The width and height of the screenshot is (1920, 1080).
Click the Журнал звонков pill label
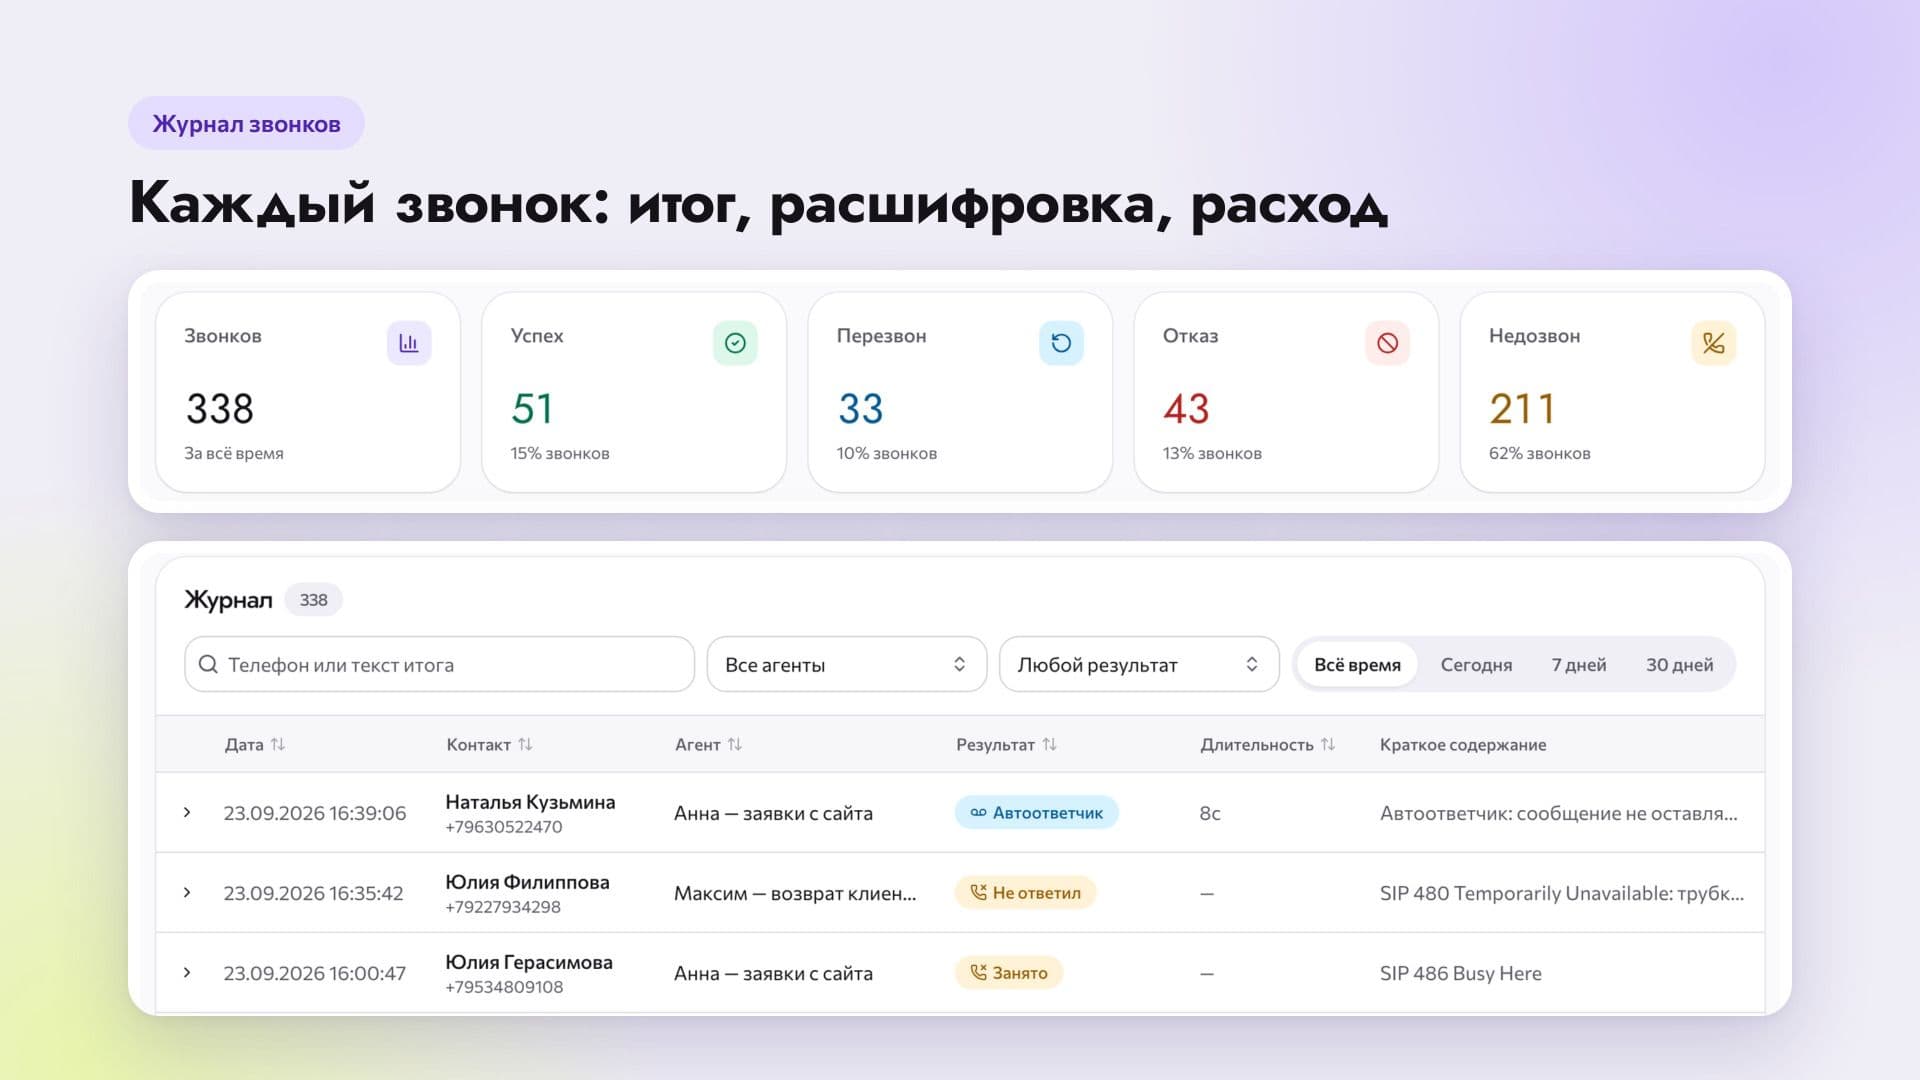246,123
